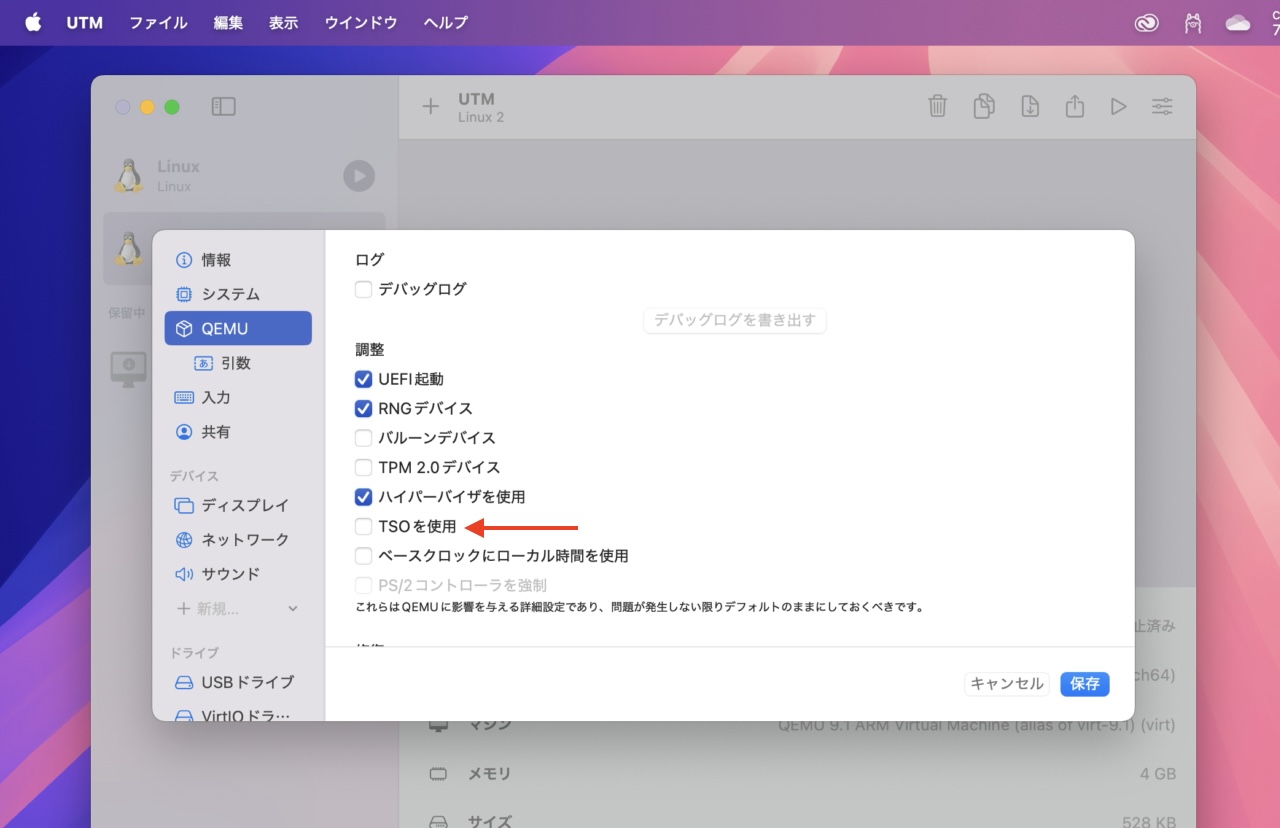Select USBドライブ in drives list
The width and height of the screenshot is (1280, 828).
point(238,682)
